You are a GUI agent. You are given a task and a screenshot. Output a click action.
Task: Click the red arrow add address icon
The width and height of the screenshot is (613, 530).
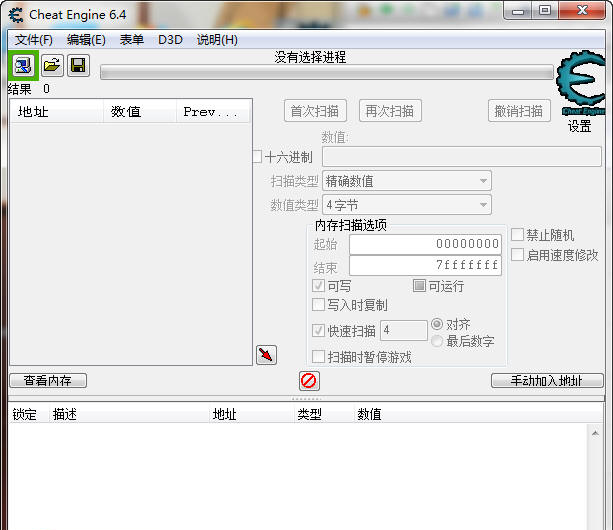266,355
